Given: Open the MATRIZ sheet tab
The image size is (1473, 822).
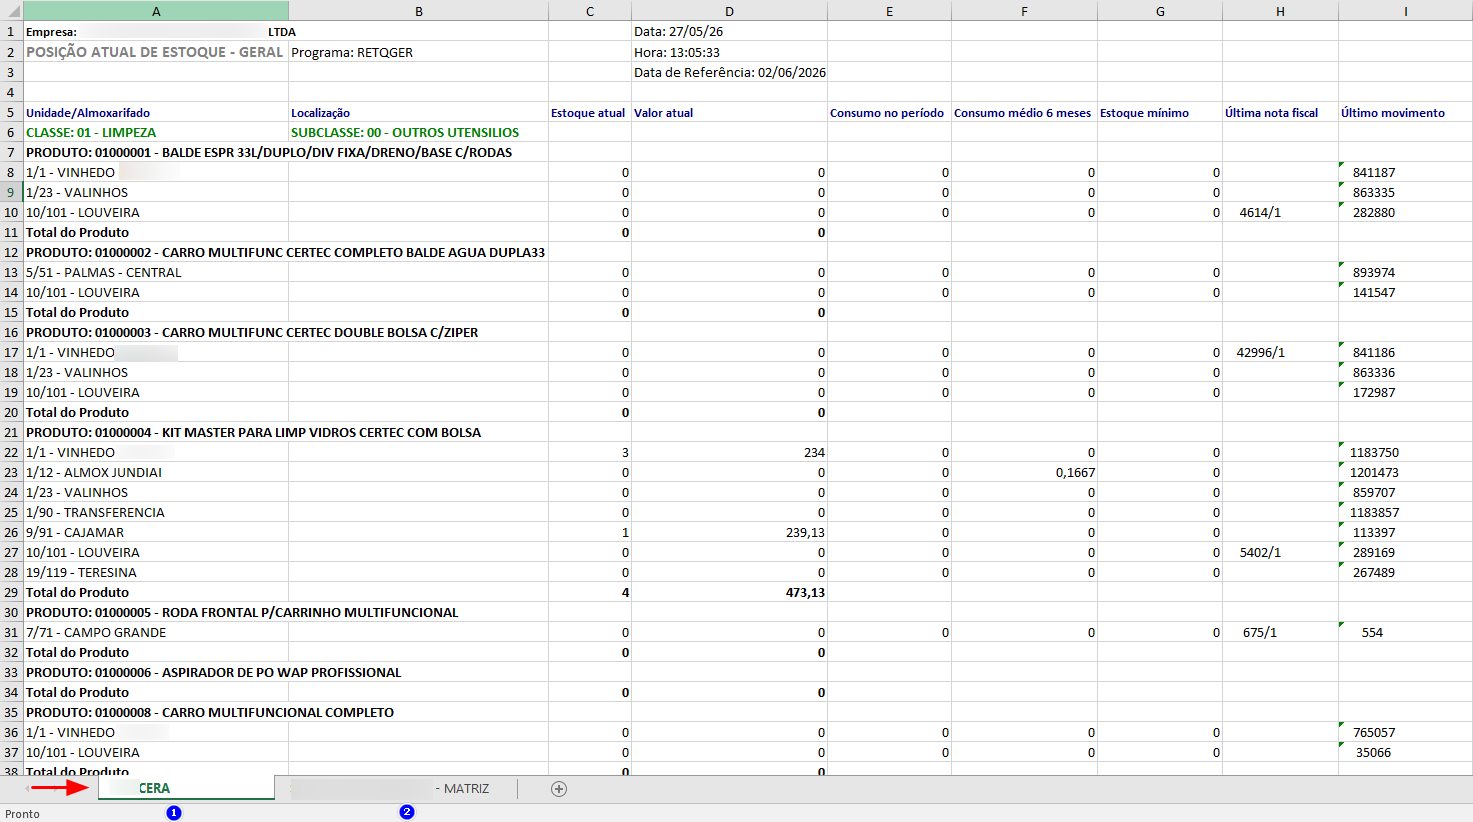Looking at the screenshot, I should tap(396, 788).
